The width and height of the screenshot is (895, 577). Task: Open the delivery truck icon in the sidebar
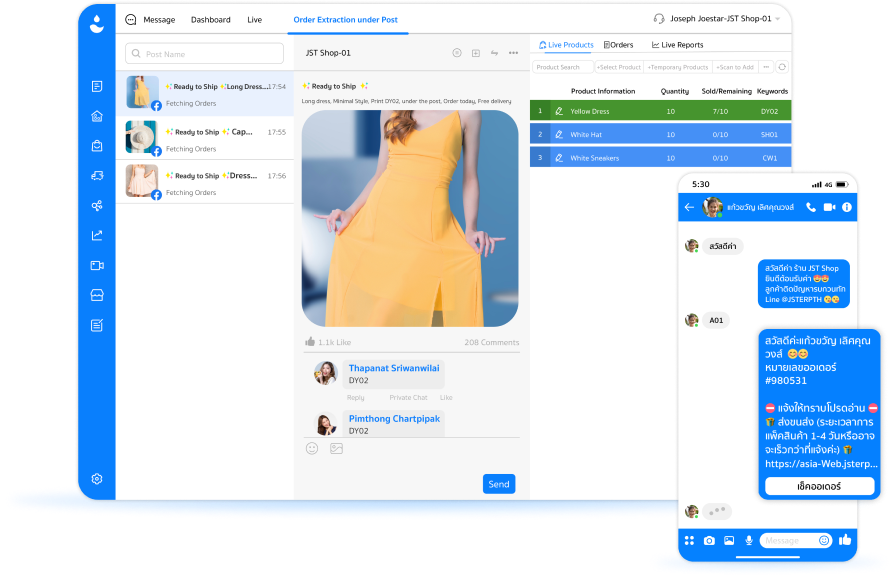[97, 176]
